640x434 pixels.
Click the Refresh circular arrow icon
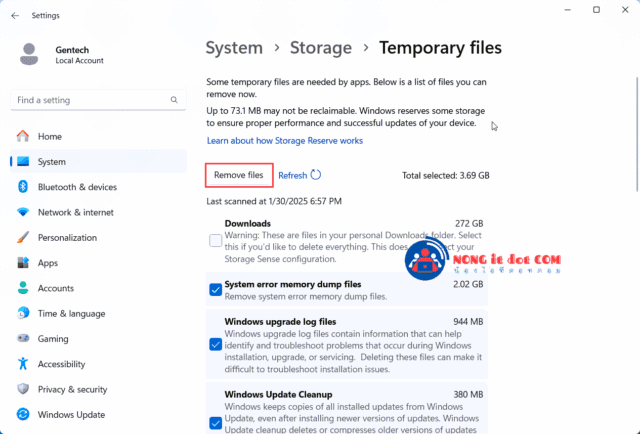316,175
